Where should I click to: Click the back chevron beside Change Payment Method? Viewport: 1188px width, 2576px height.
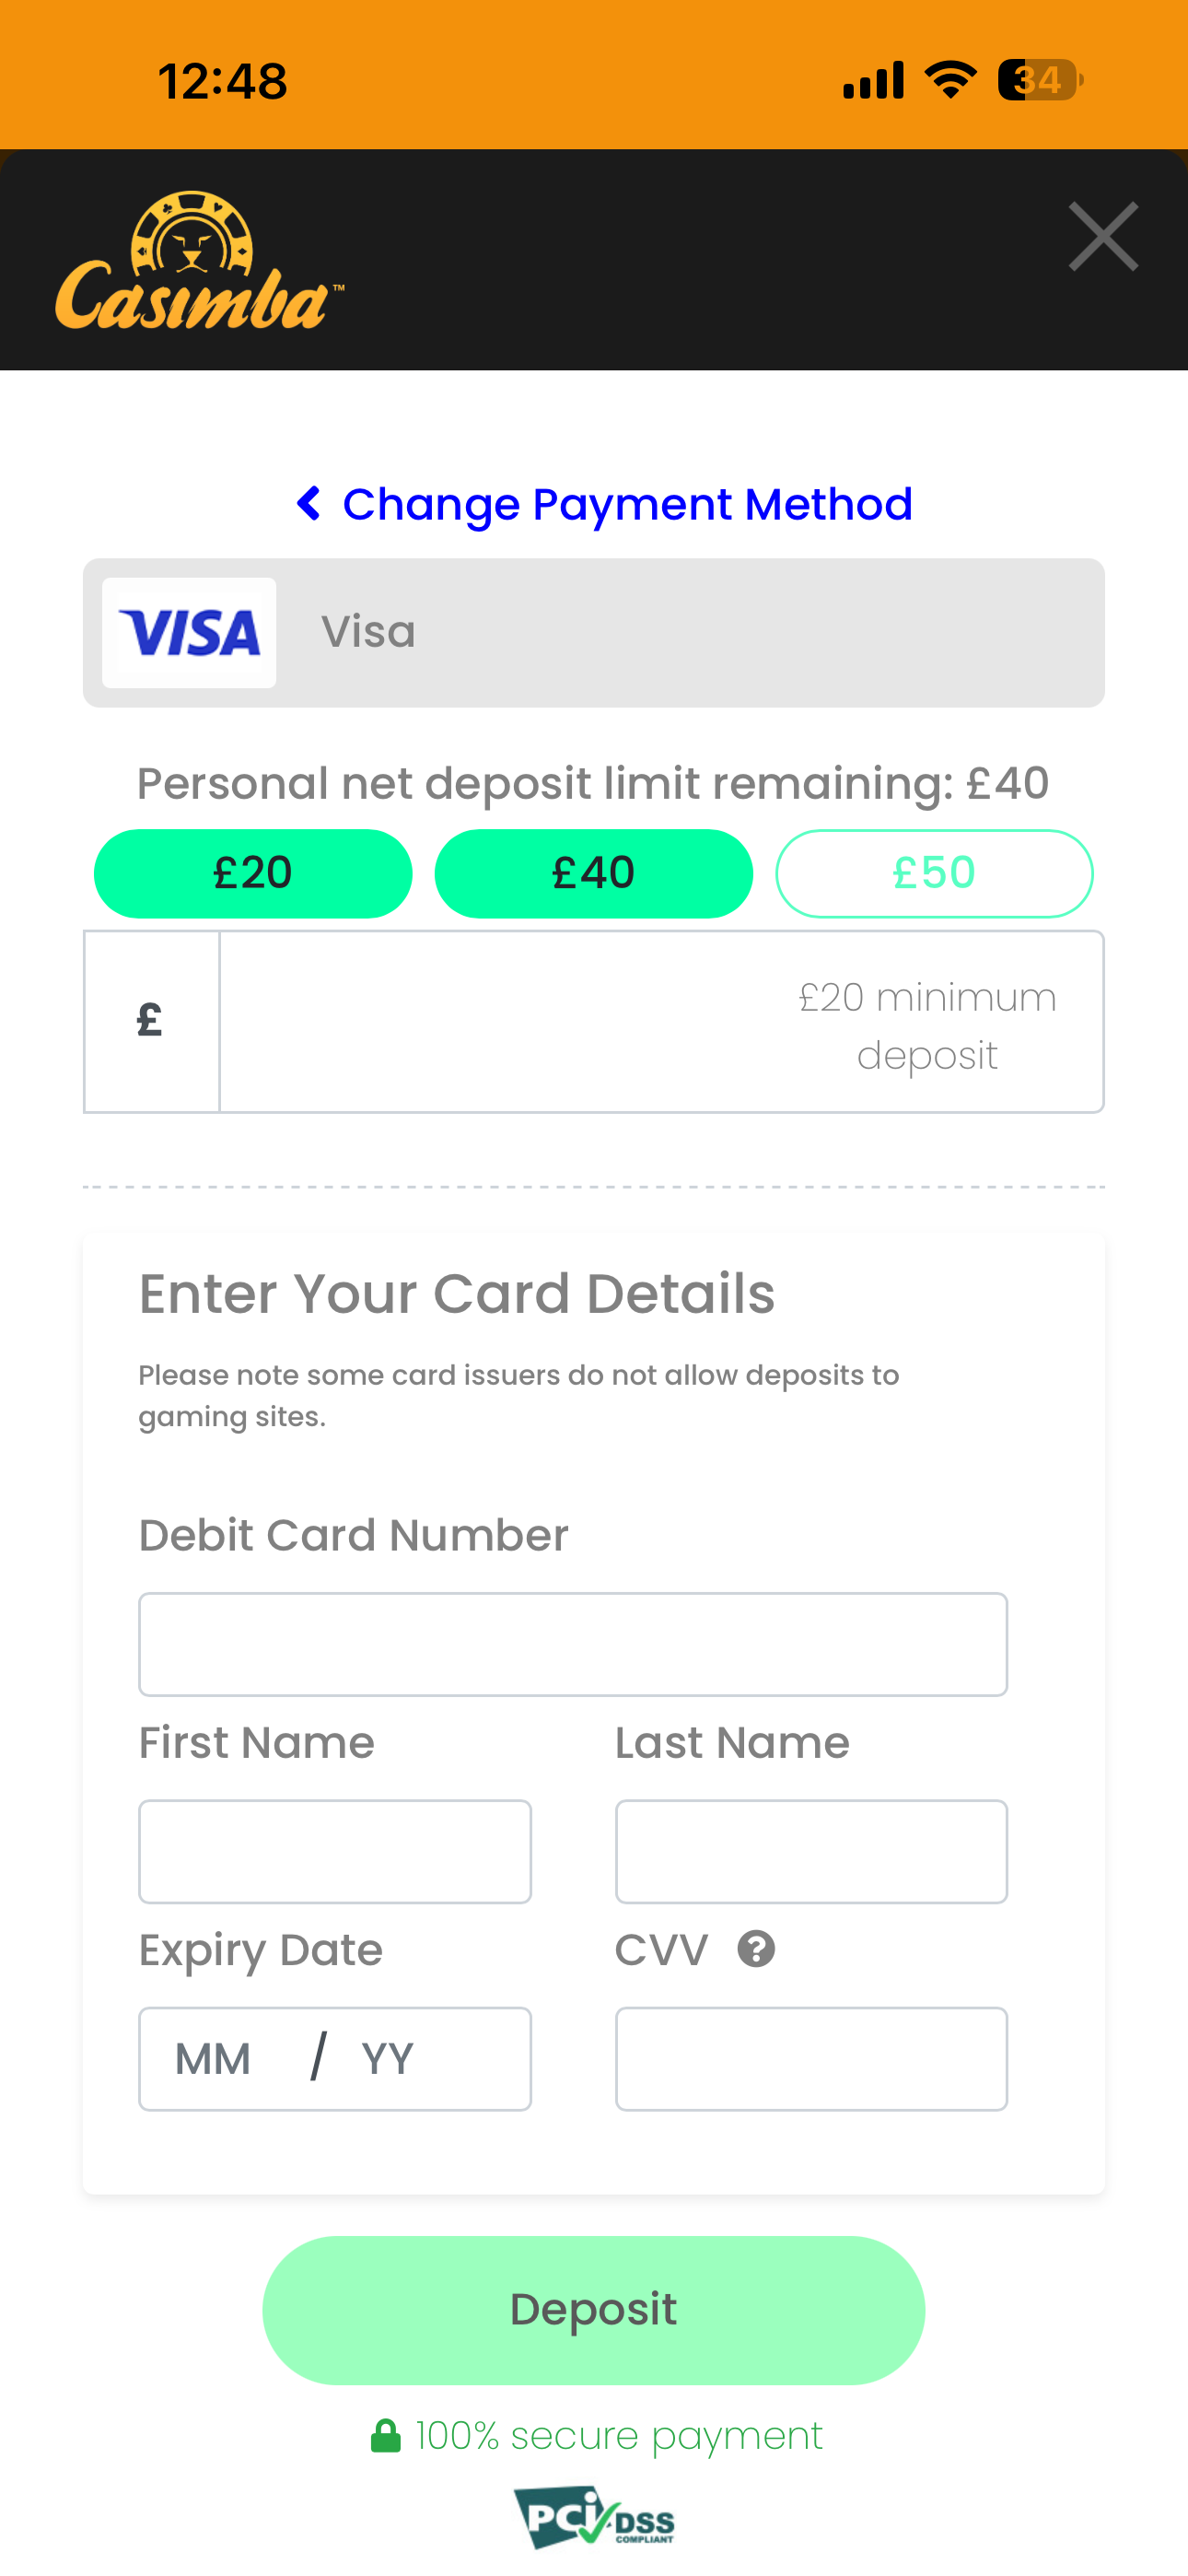tap(309, 504)
